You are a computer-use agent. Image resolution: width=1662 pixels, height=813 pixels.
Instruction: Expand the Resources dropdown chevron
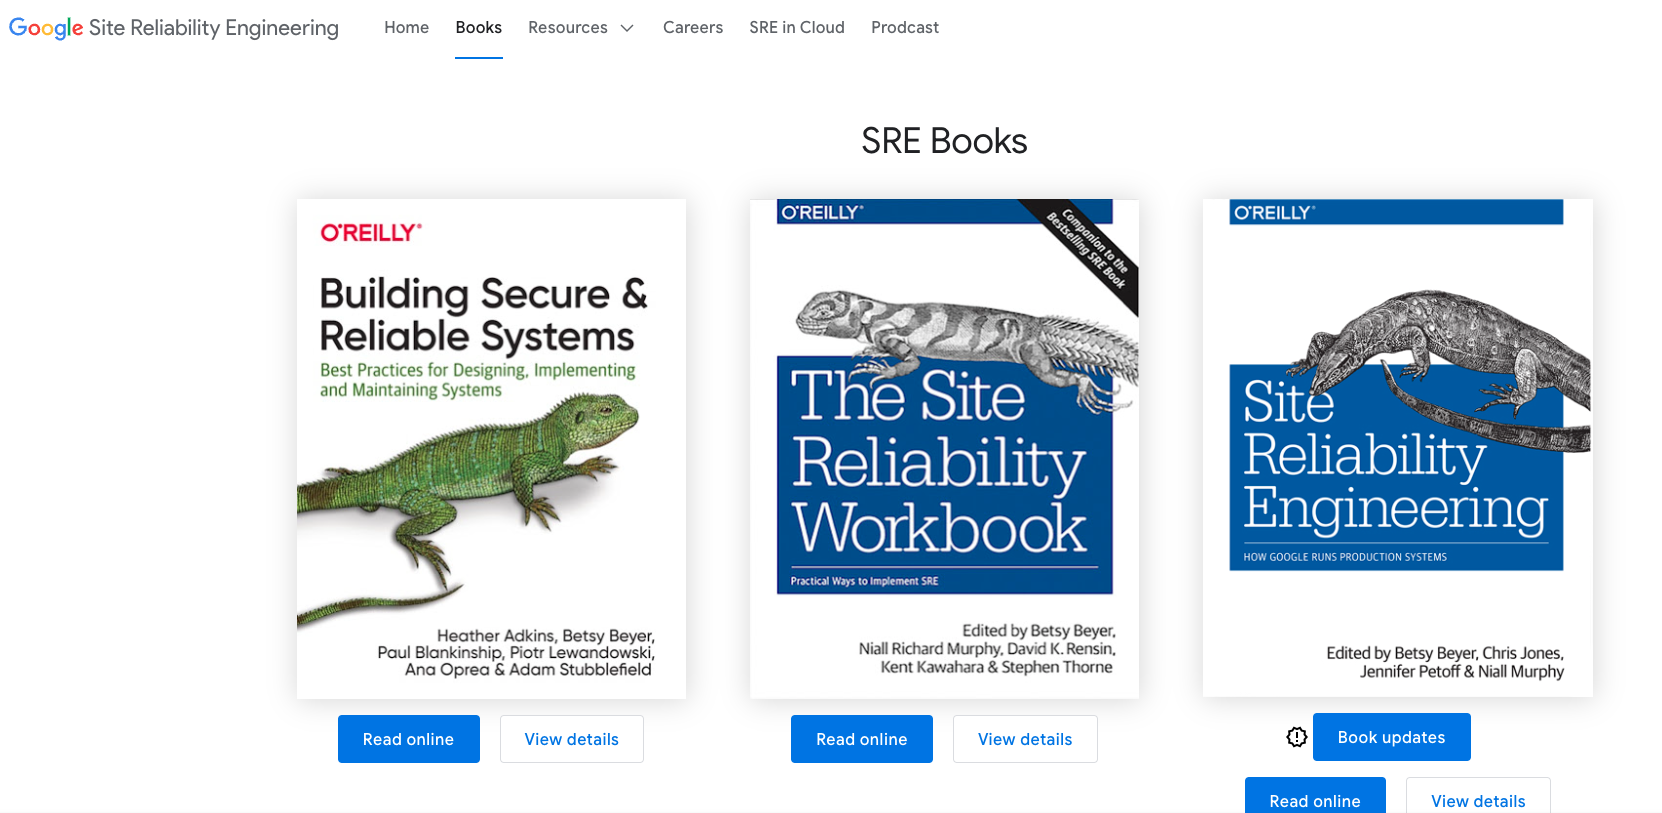tap(627, 28)
